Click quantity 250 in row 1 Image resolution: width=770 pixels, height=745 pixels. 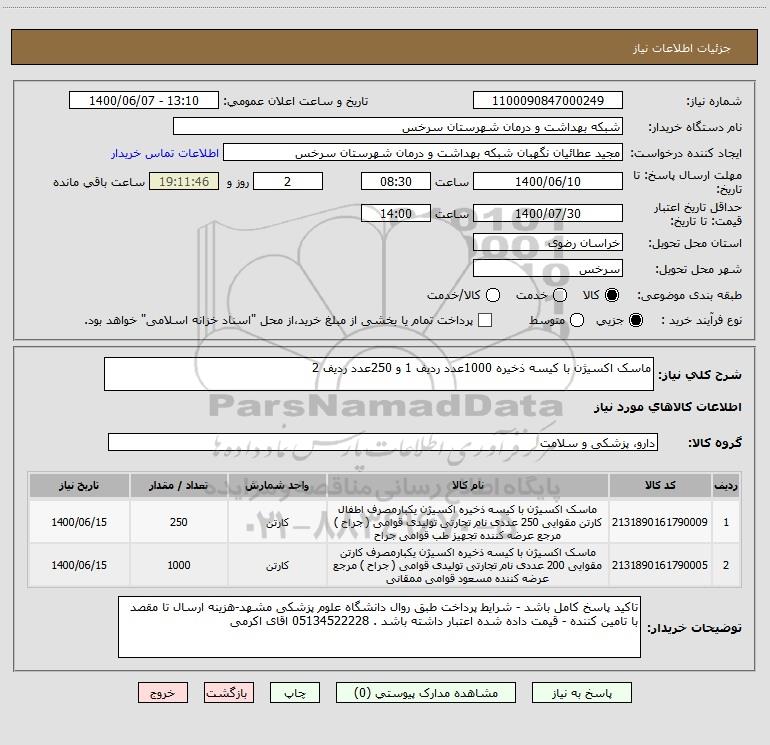coord(179,522)
